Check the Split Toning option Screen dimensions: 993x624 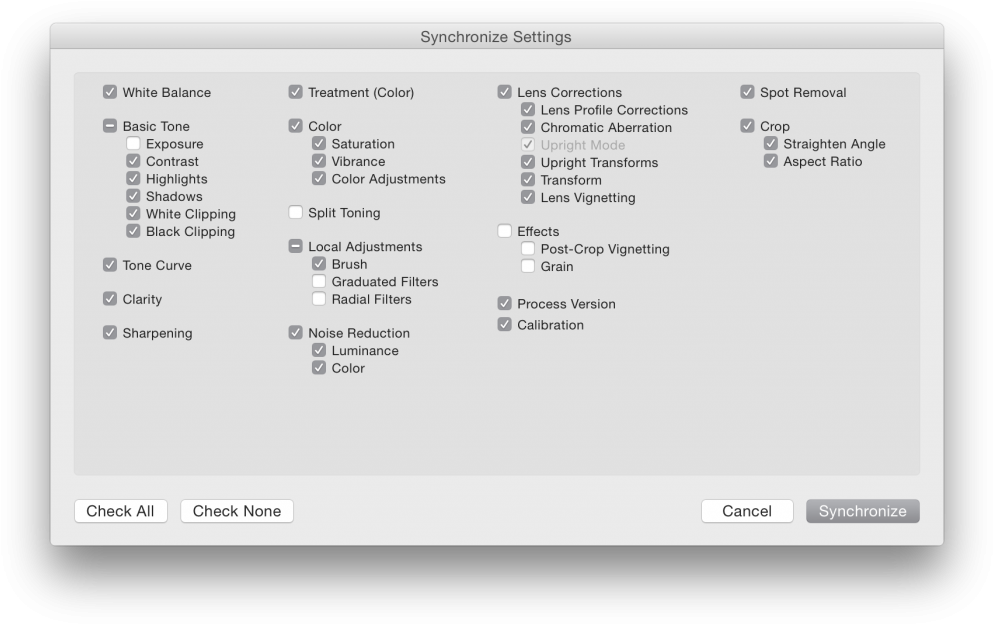(x=296, y=213)
